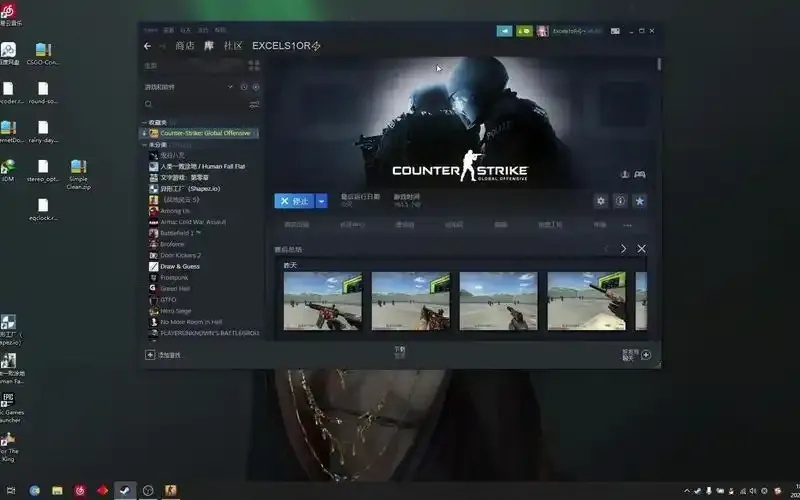Open the fourth screenshot thumbnail
The image size is (800, 500).
(x=587, y=301)
